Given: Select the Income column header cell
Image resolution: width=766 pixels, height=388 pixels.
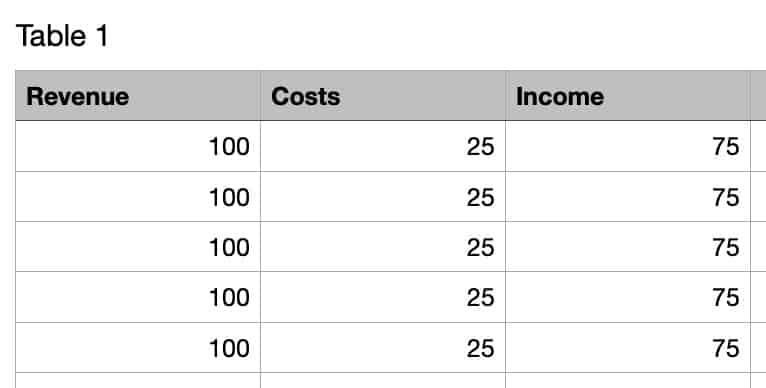Looking at the screenshot, I should point(628,96).
